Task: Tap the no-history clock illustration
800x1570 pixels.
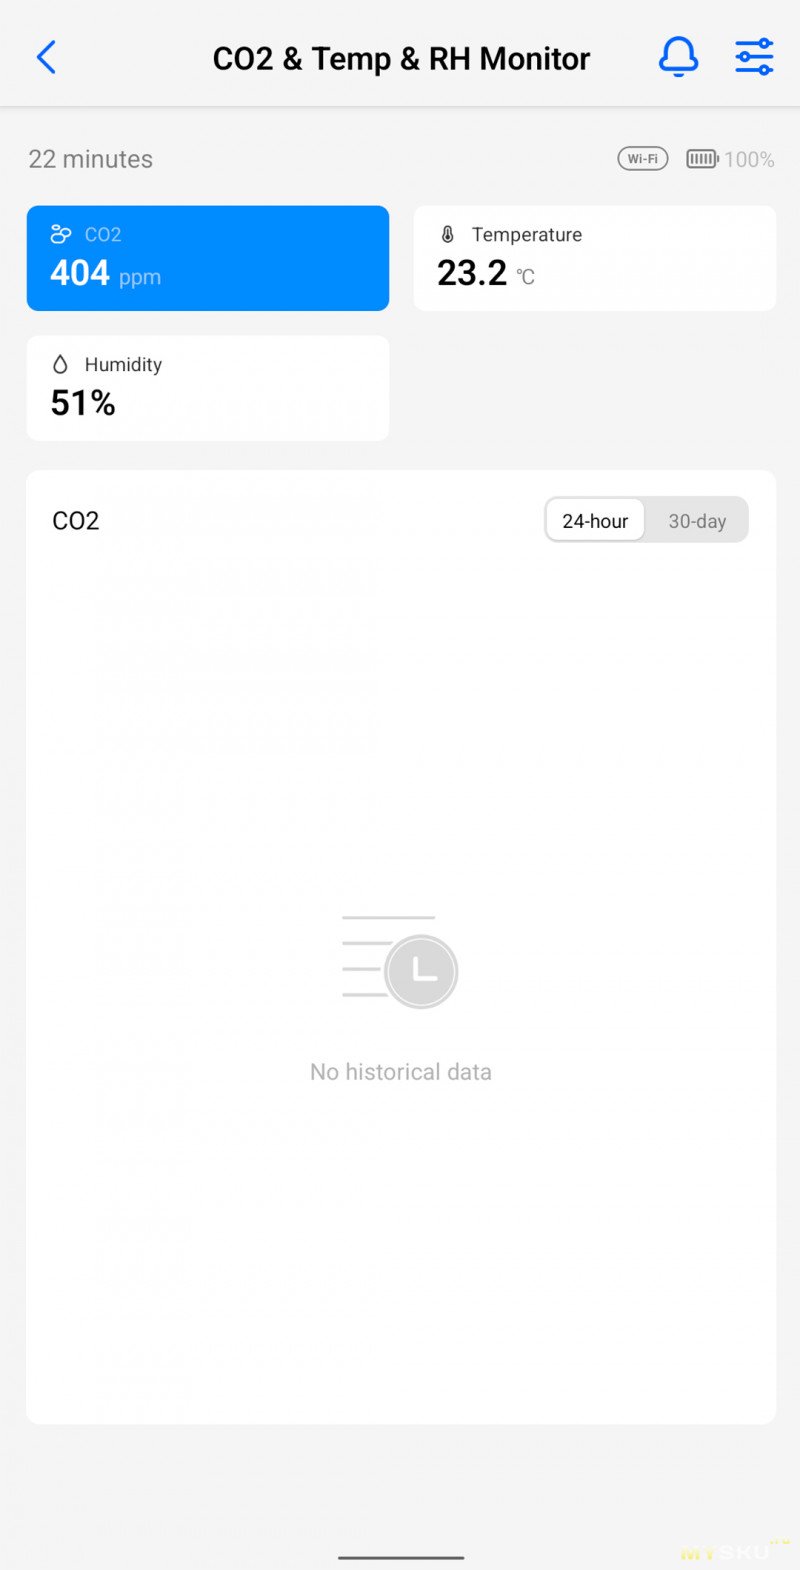Action: [x=401, y=961]
